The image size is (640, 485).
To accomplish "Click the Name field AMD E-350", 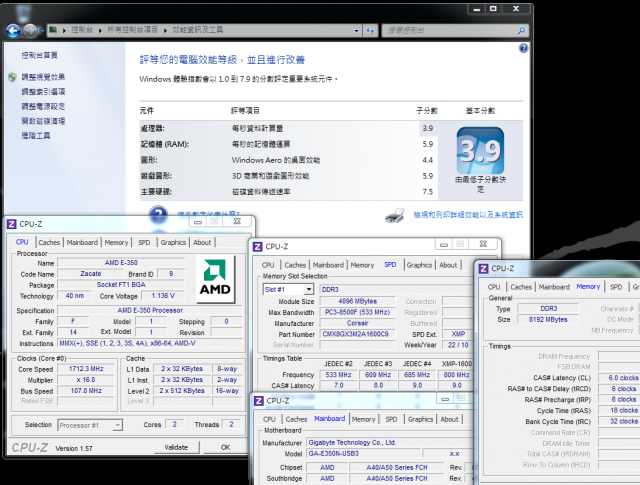I will click(x=121, y=263).
